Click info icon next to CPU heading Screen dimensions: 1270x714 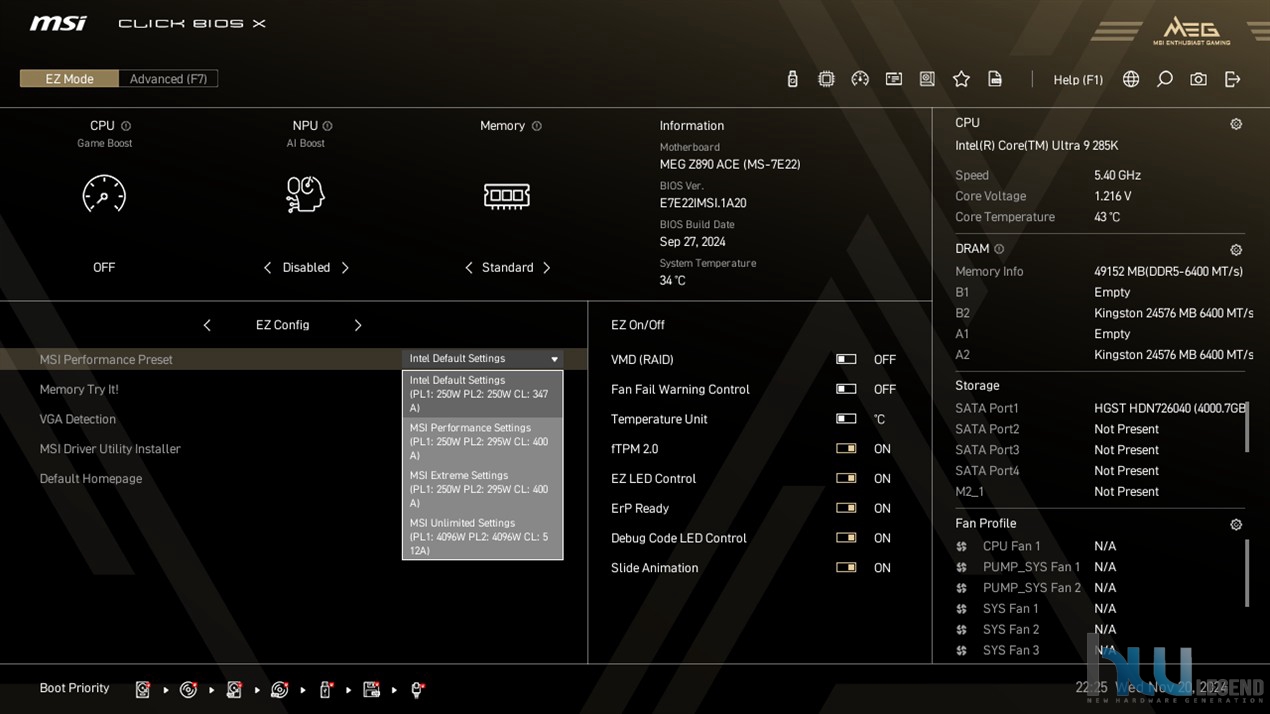(126, 126)
